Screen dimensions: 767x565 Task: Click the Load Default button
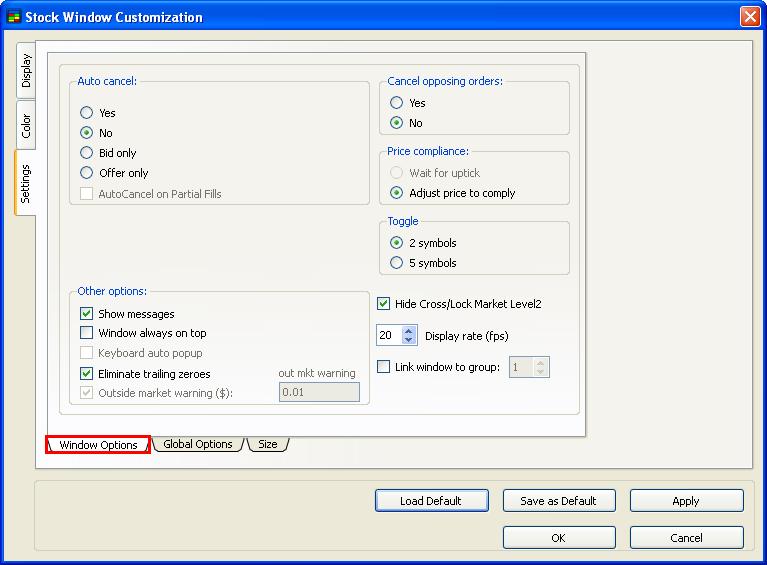(x=432, y=501)
